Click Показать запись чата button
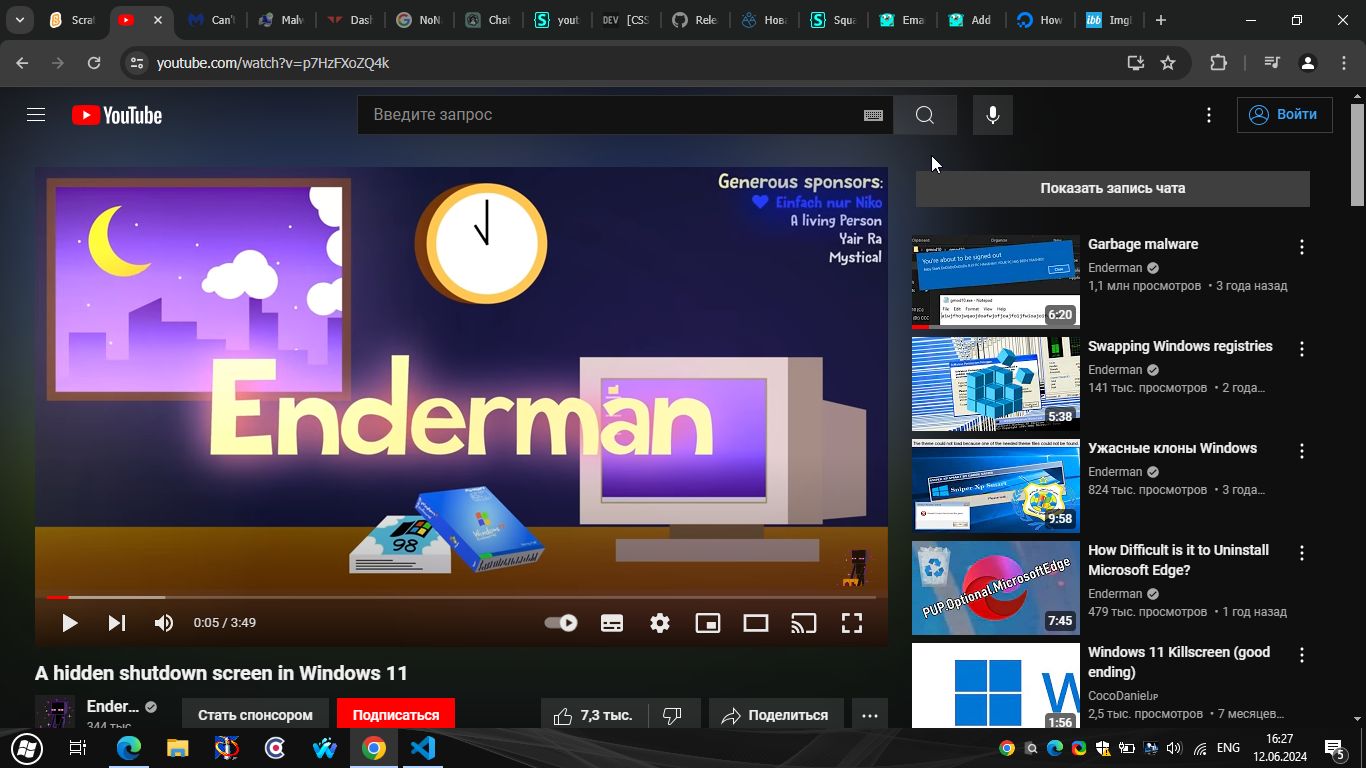 click(1112, 188)
